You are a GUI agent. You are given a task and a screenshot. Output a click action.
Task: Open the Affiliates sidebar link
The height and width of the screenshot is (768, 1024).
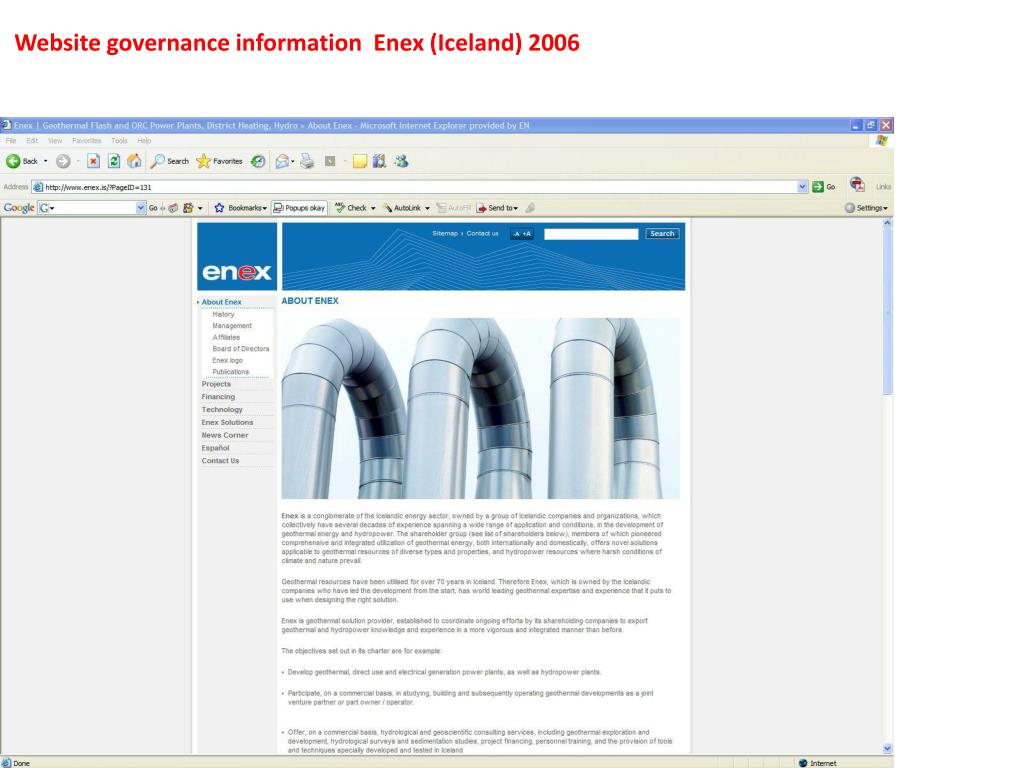click(x=226, y=338)
